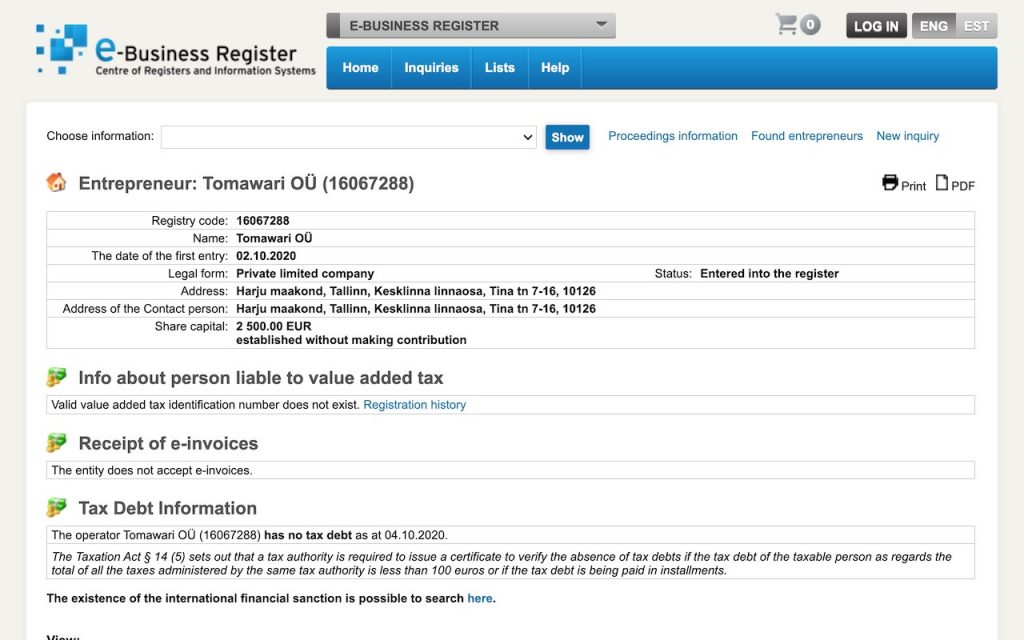Click 'The date of the first entry:' label

(160, 256)
